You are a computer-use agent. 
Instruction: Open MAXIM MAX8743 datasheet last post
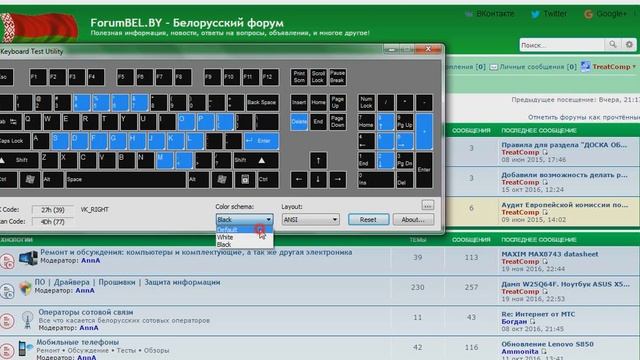(x=550, y=254)
